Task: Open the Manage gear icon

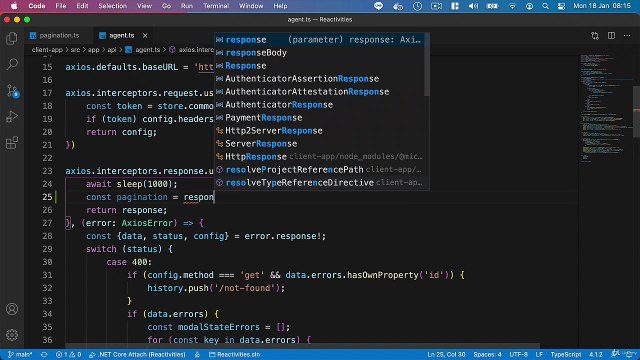Action: point(12,335)
